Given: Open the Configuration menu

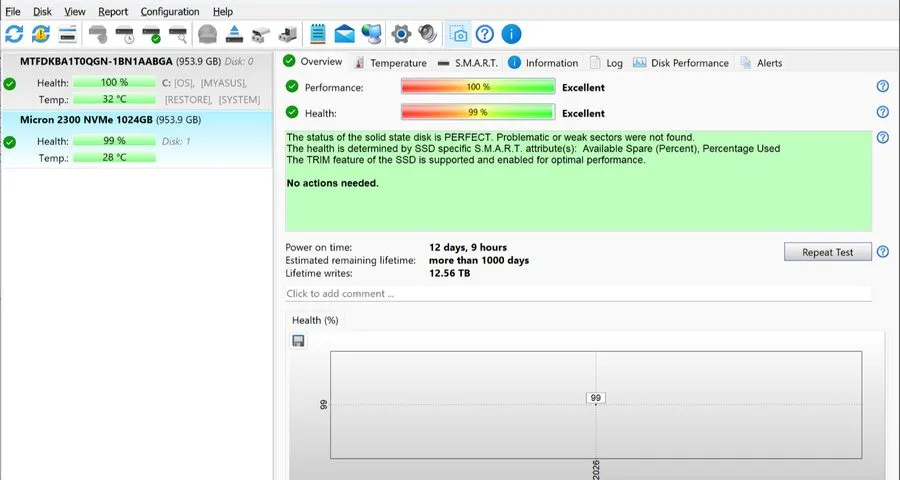Looking at the screenshot, I should coord(170,11).
